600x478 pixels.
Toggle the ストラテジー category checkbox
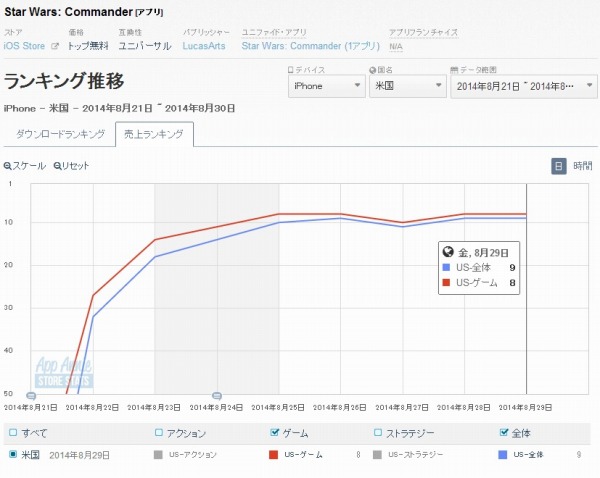(x=377, y=432)
